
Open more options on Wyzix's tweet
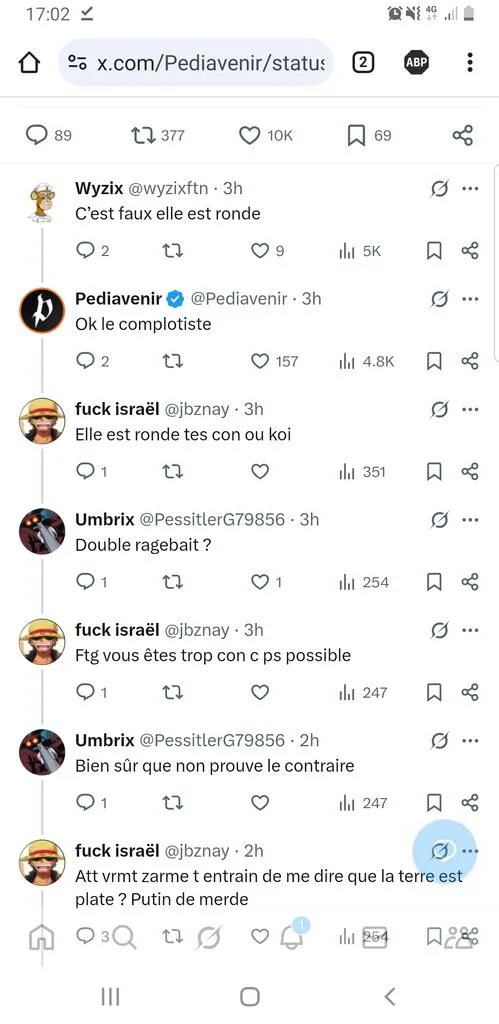click(470, 189)
